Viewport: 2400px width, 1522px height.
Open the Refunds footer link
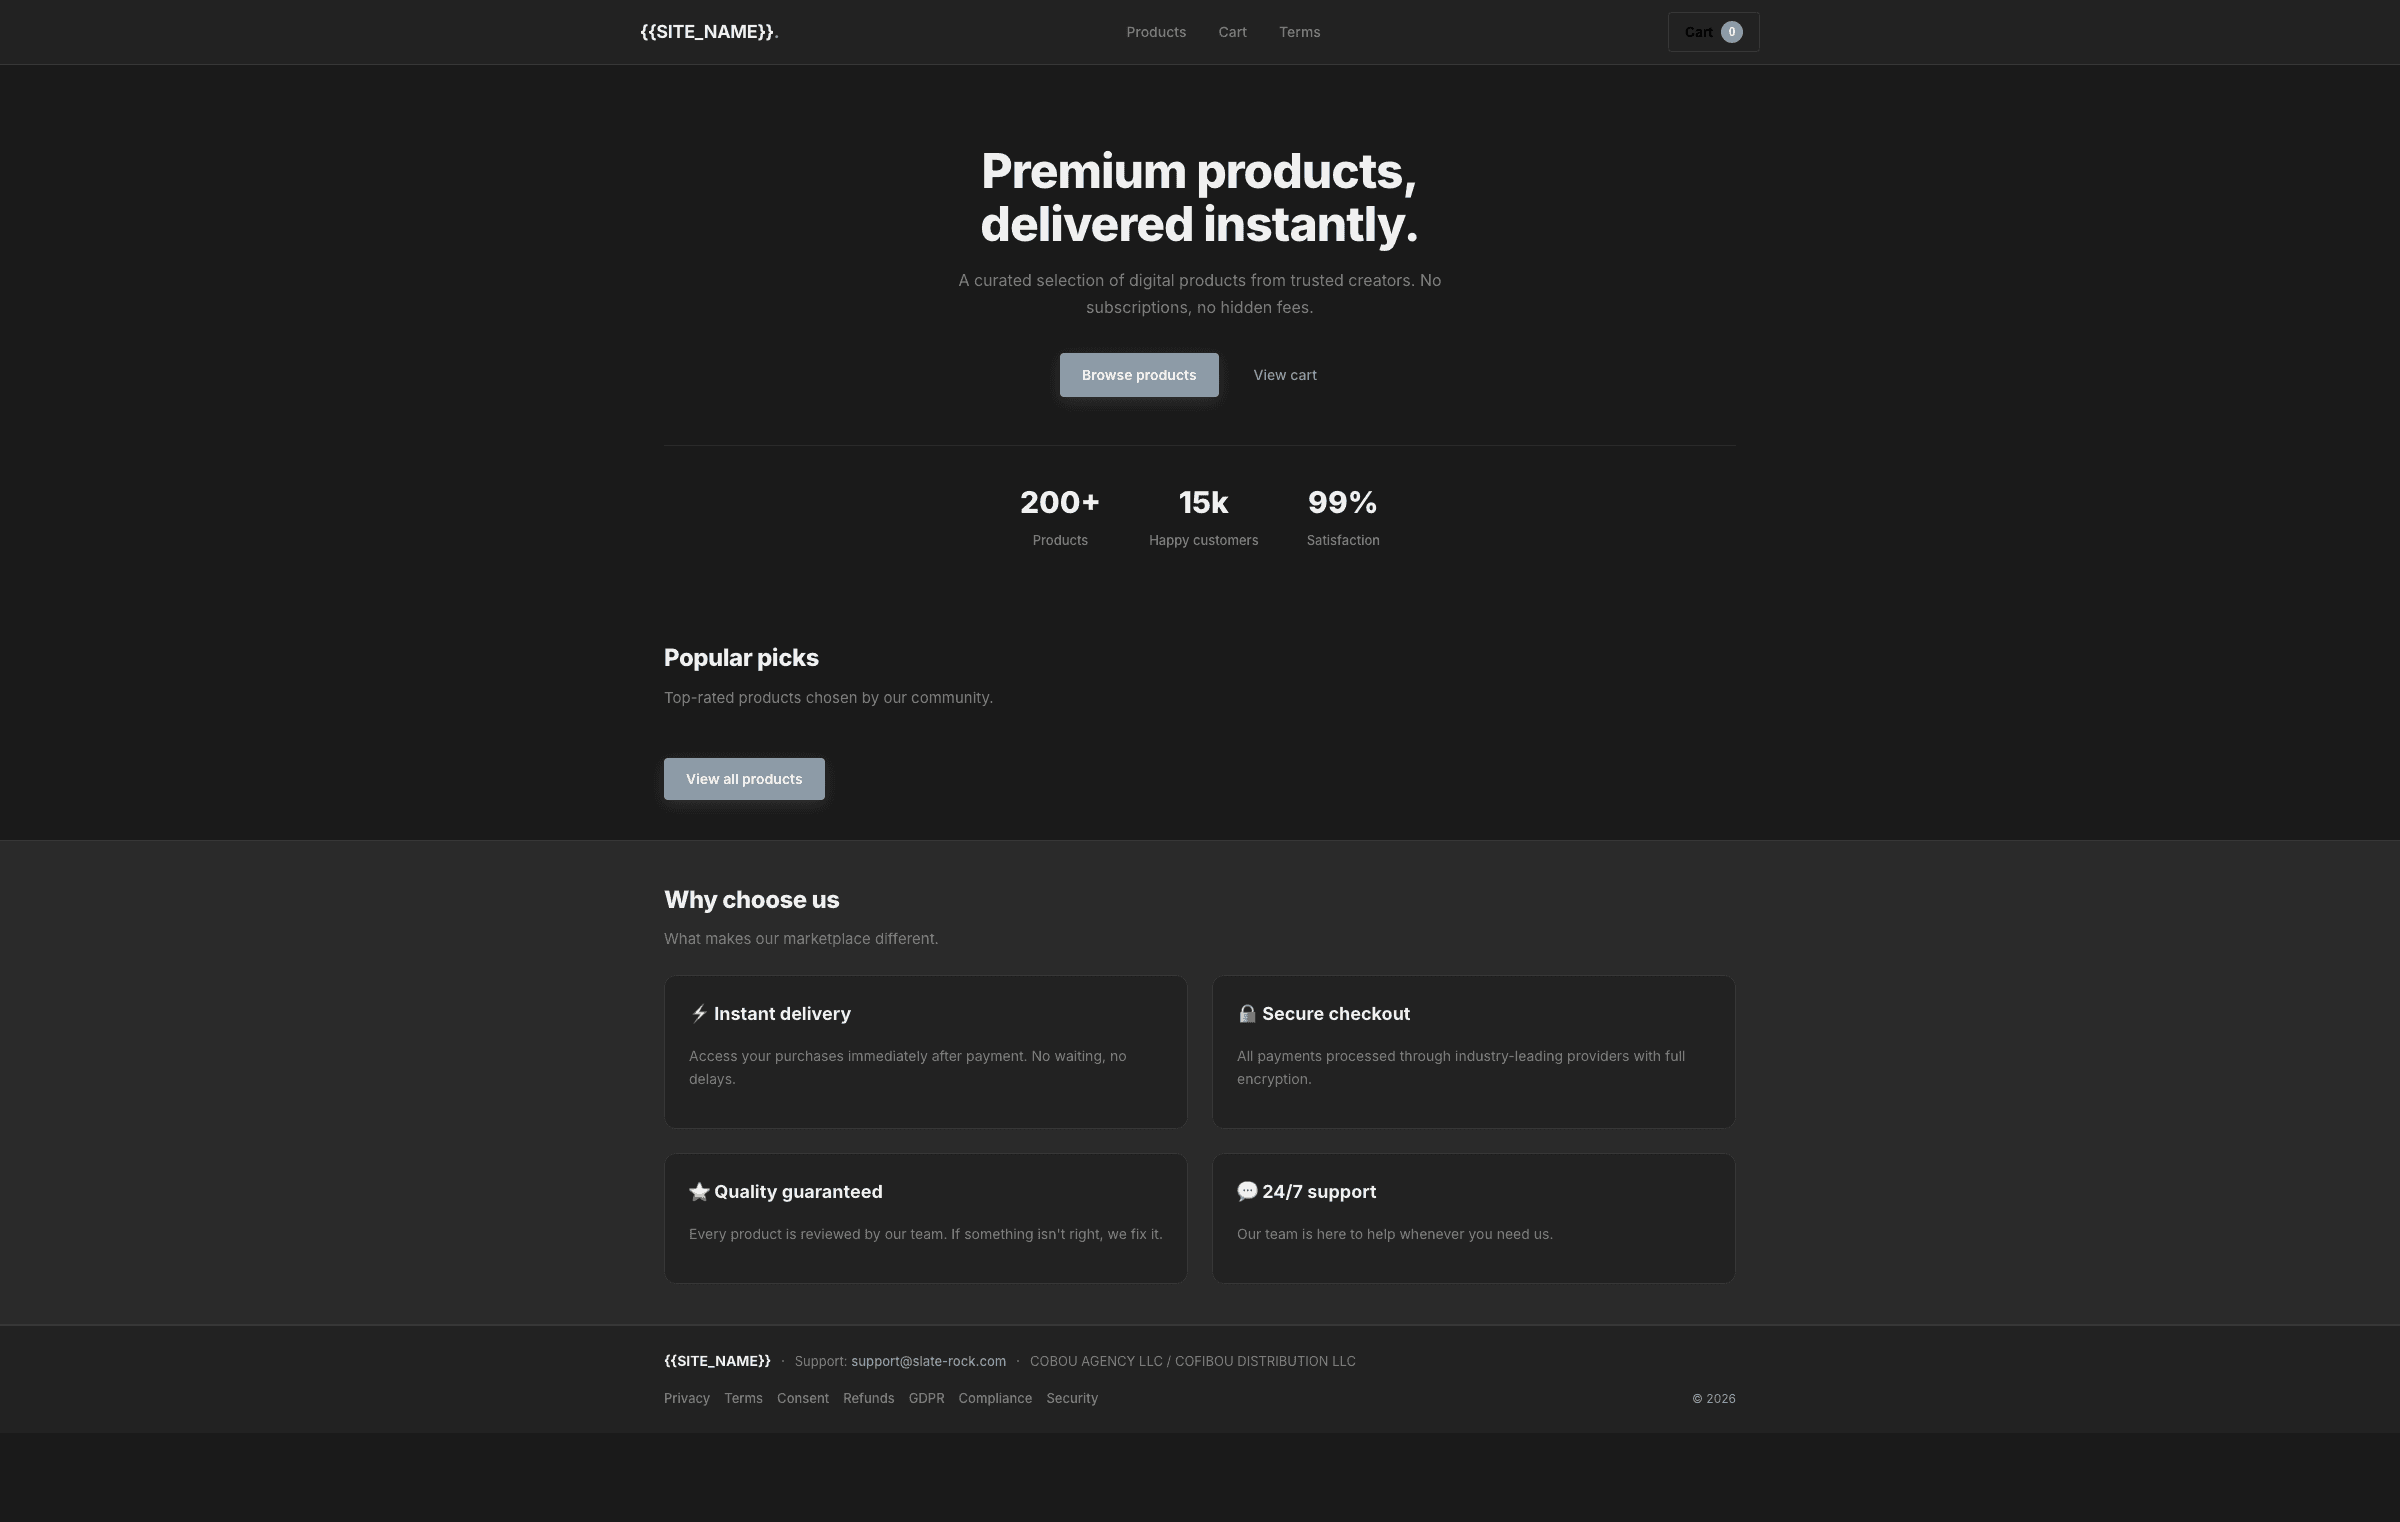(x=868, y=1398)
